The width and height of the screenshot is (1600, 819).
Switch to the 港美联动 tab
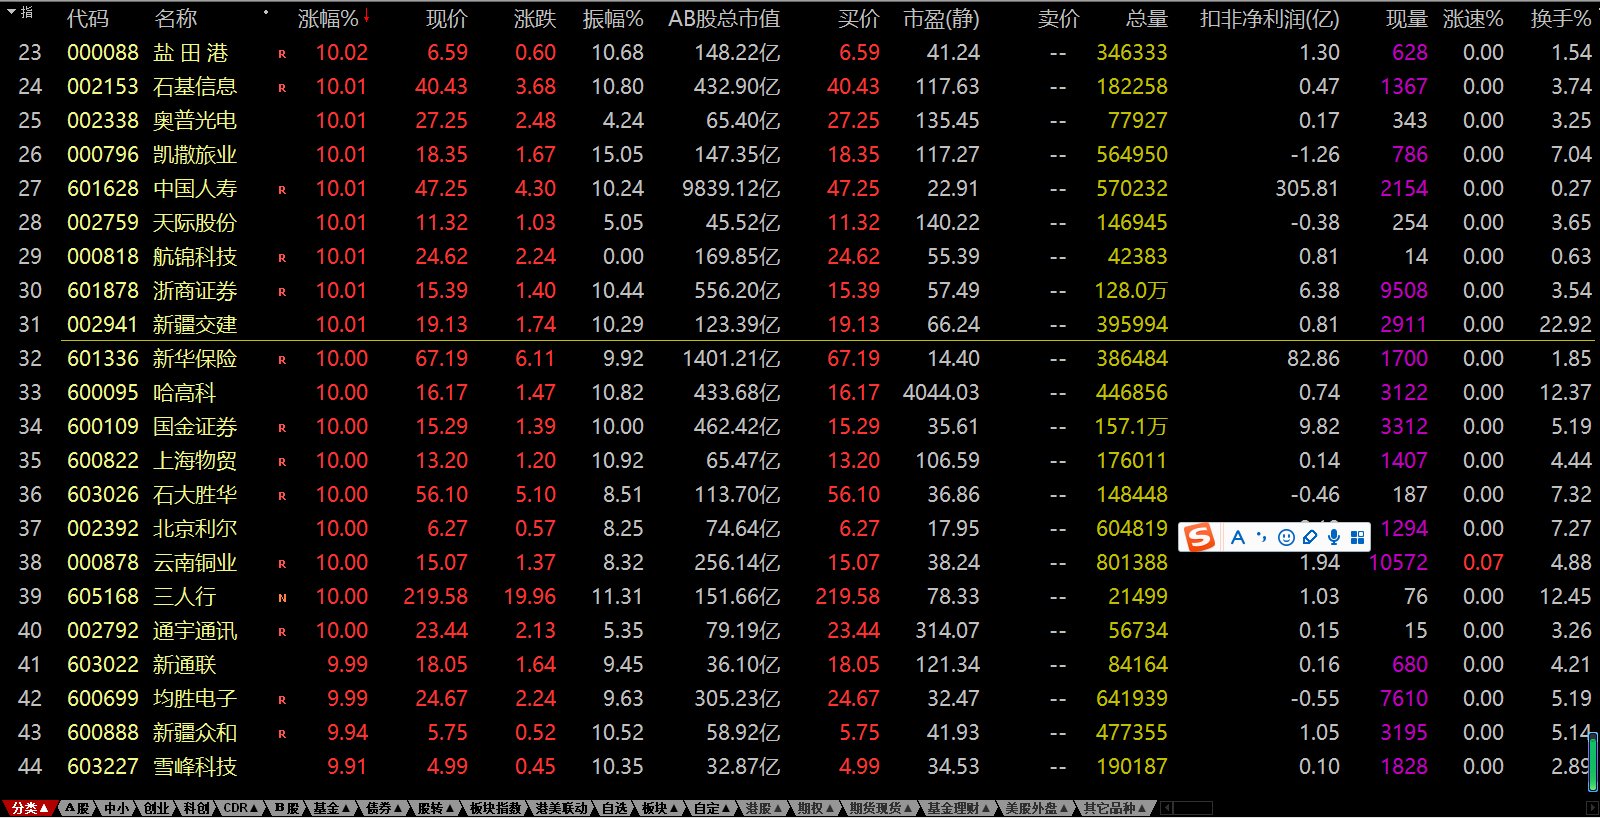562,808
